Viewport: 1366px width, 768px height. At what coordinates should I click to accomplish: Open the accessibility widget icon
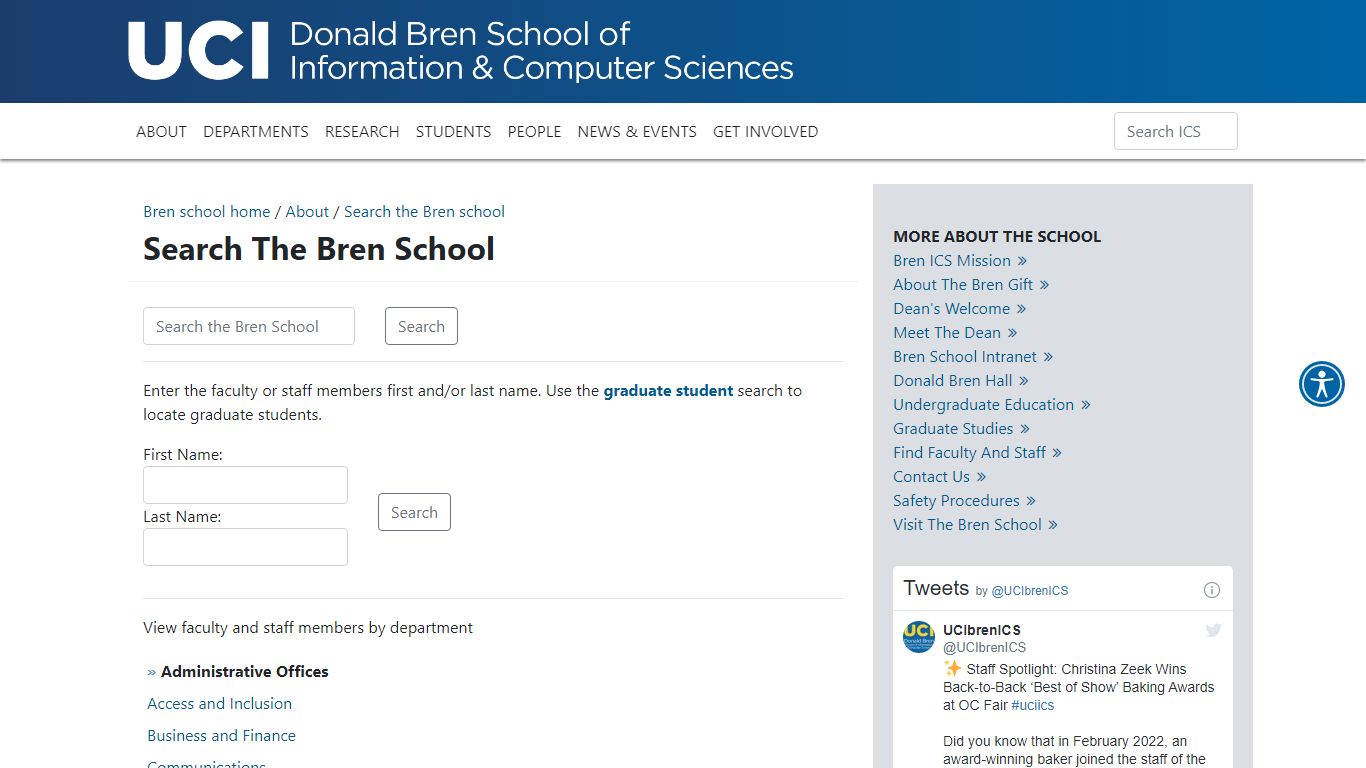(1322, 384)
